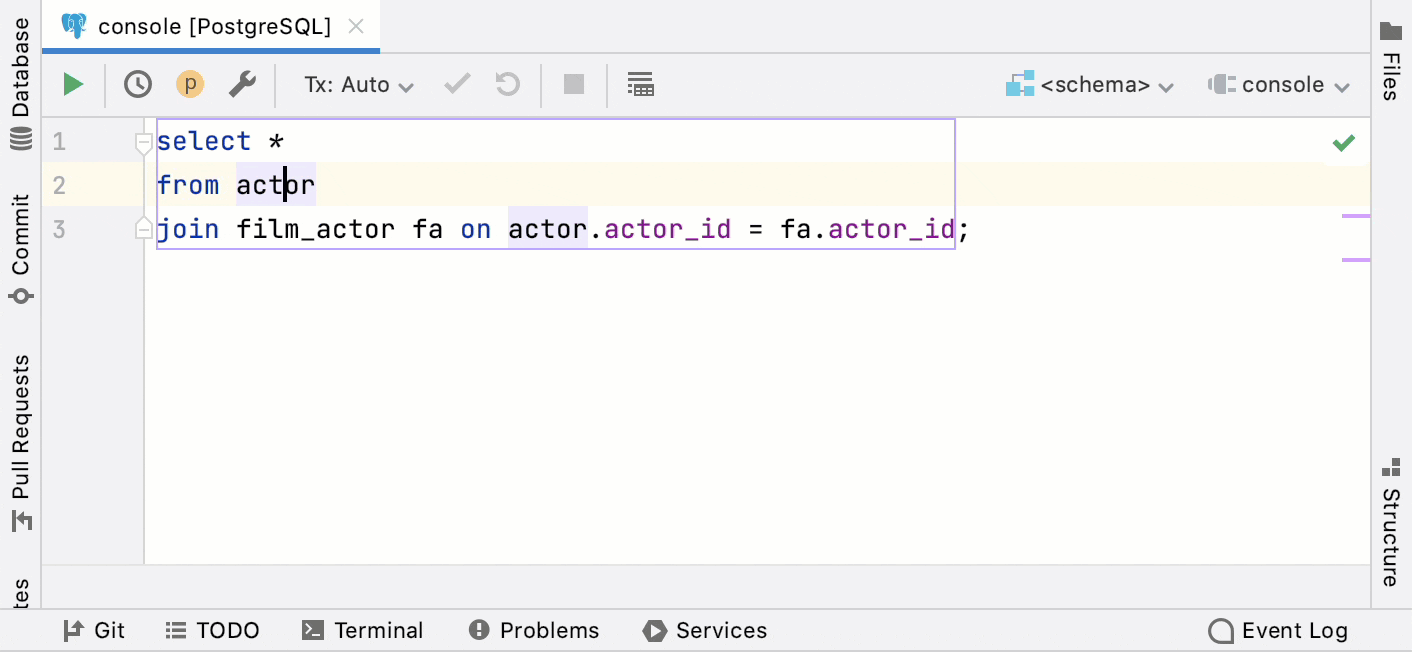Open console settings with the wrench icon

click(242, 84)
